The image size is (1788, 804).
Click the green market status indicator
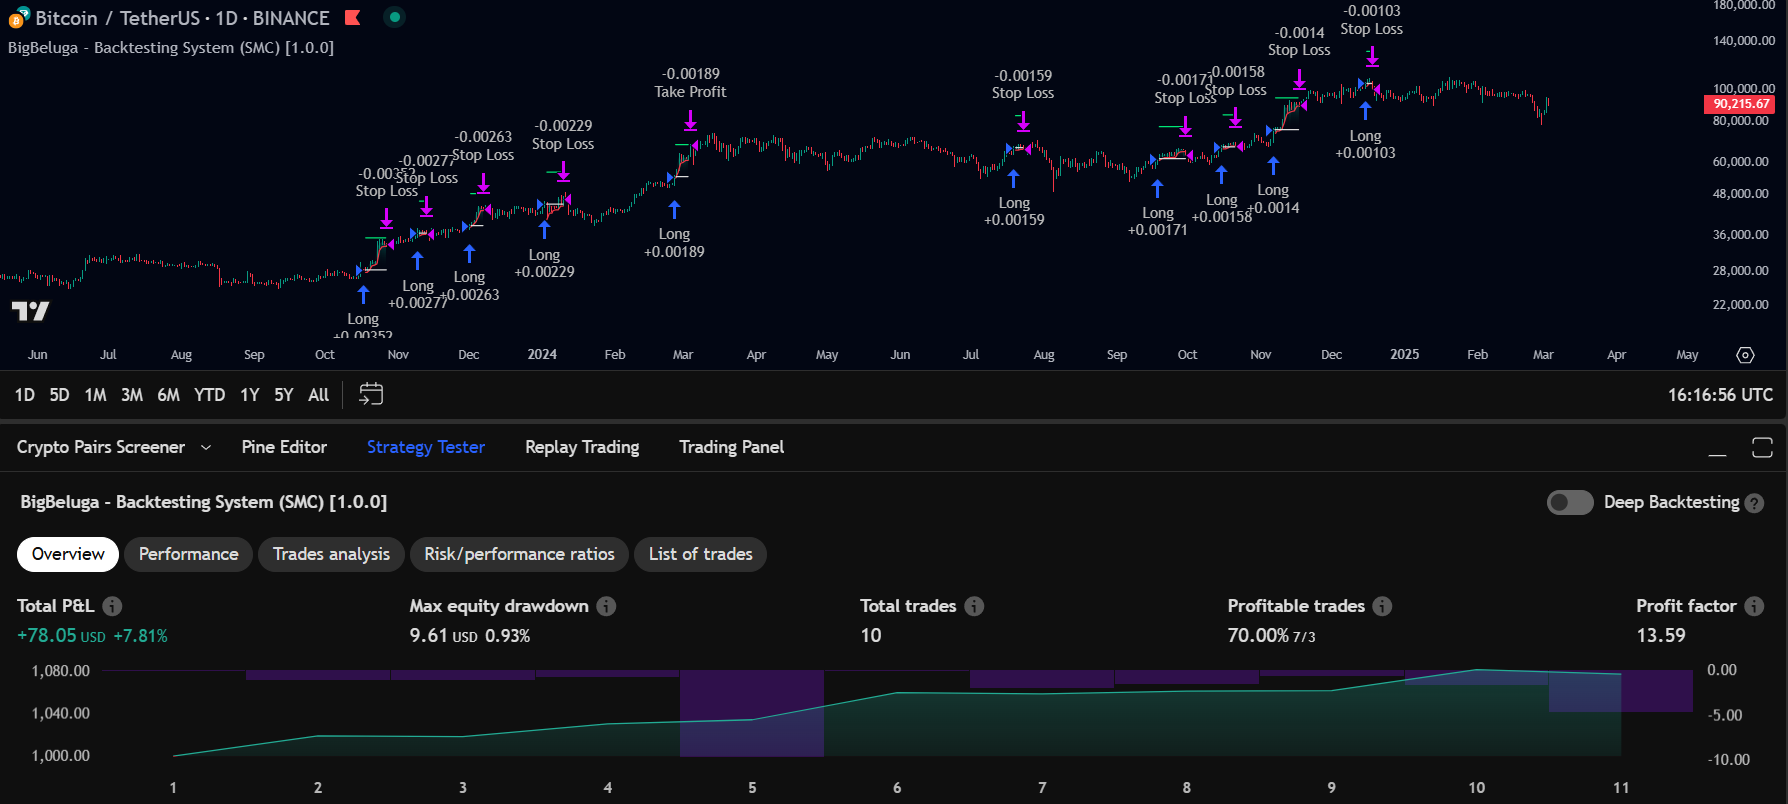click(395, 17)
